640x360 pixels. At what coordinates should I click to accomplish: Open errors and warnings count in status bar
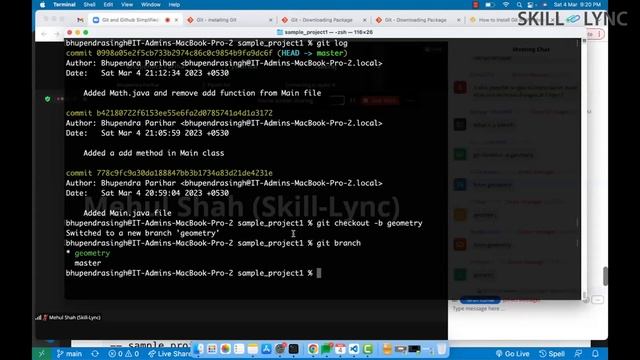(x=124, y=354)
